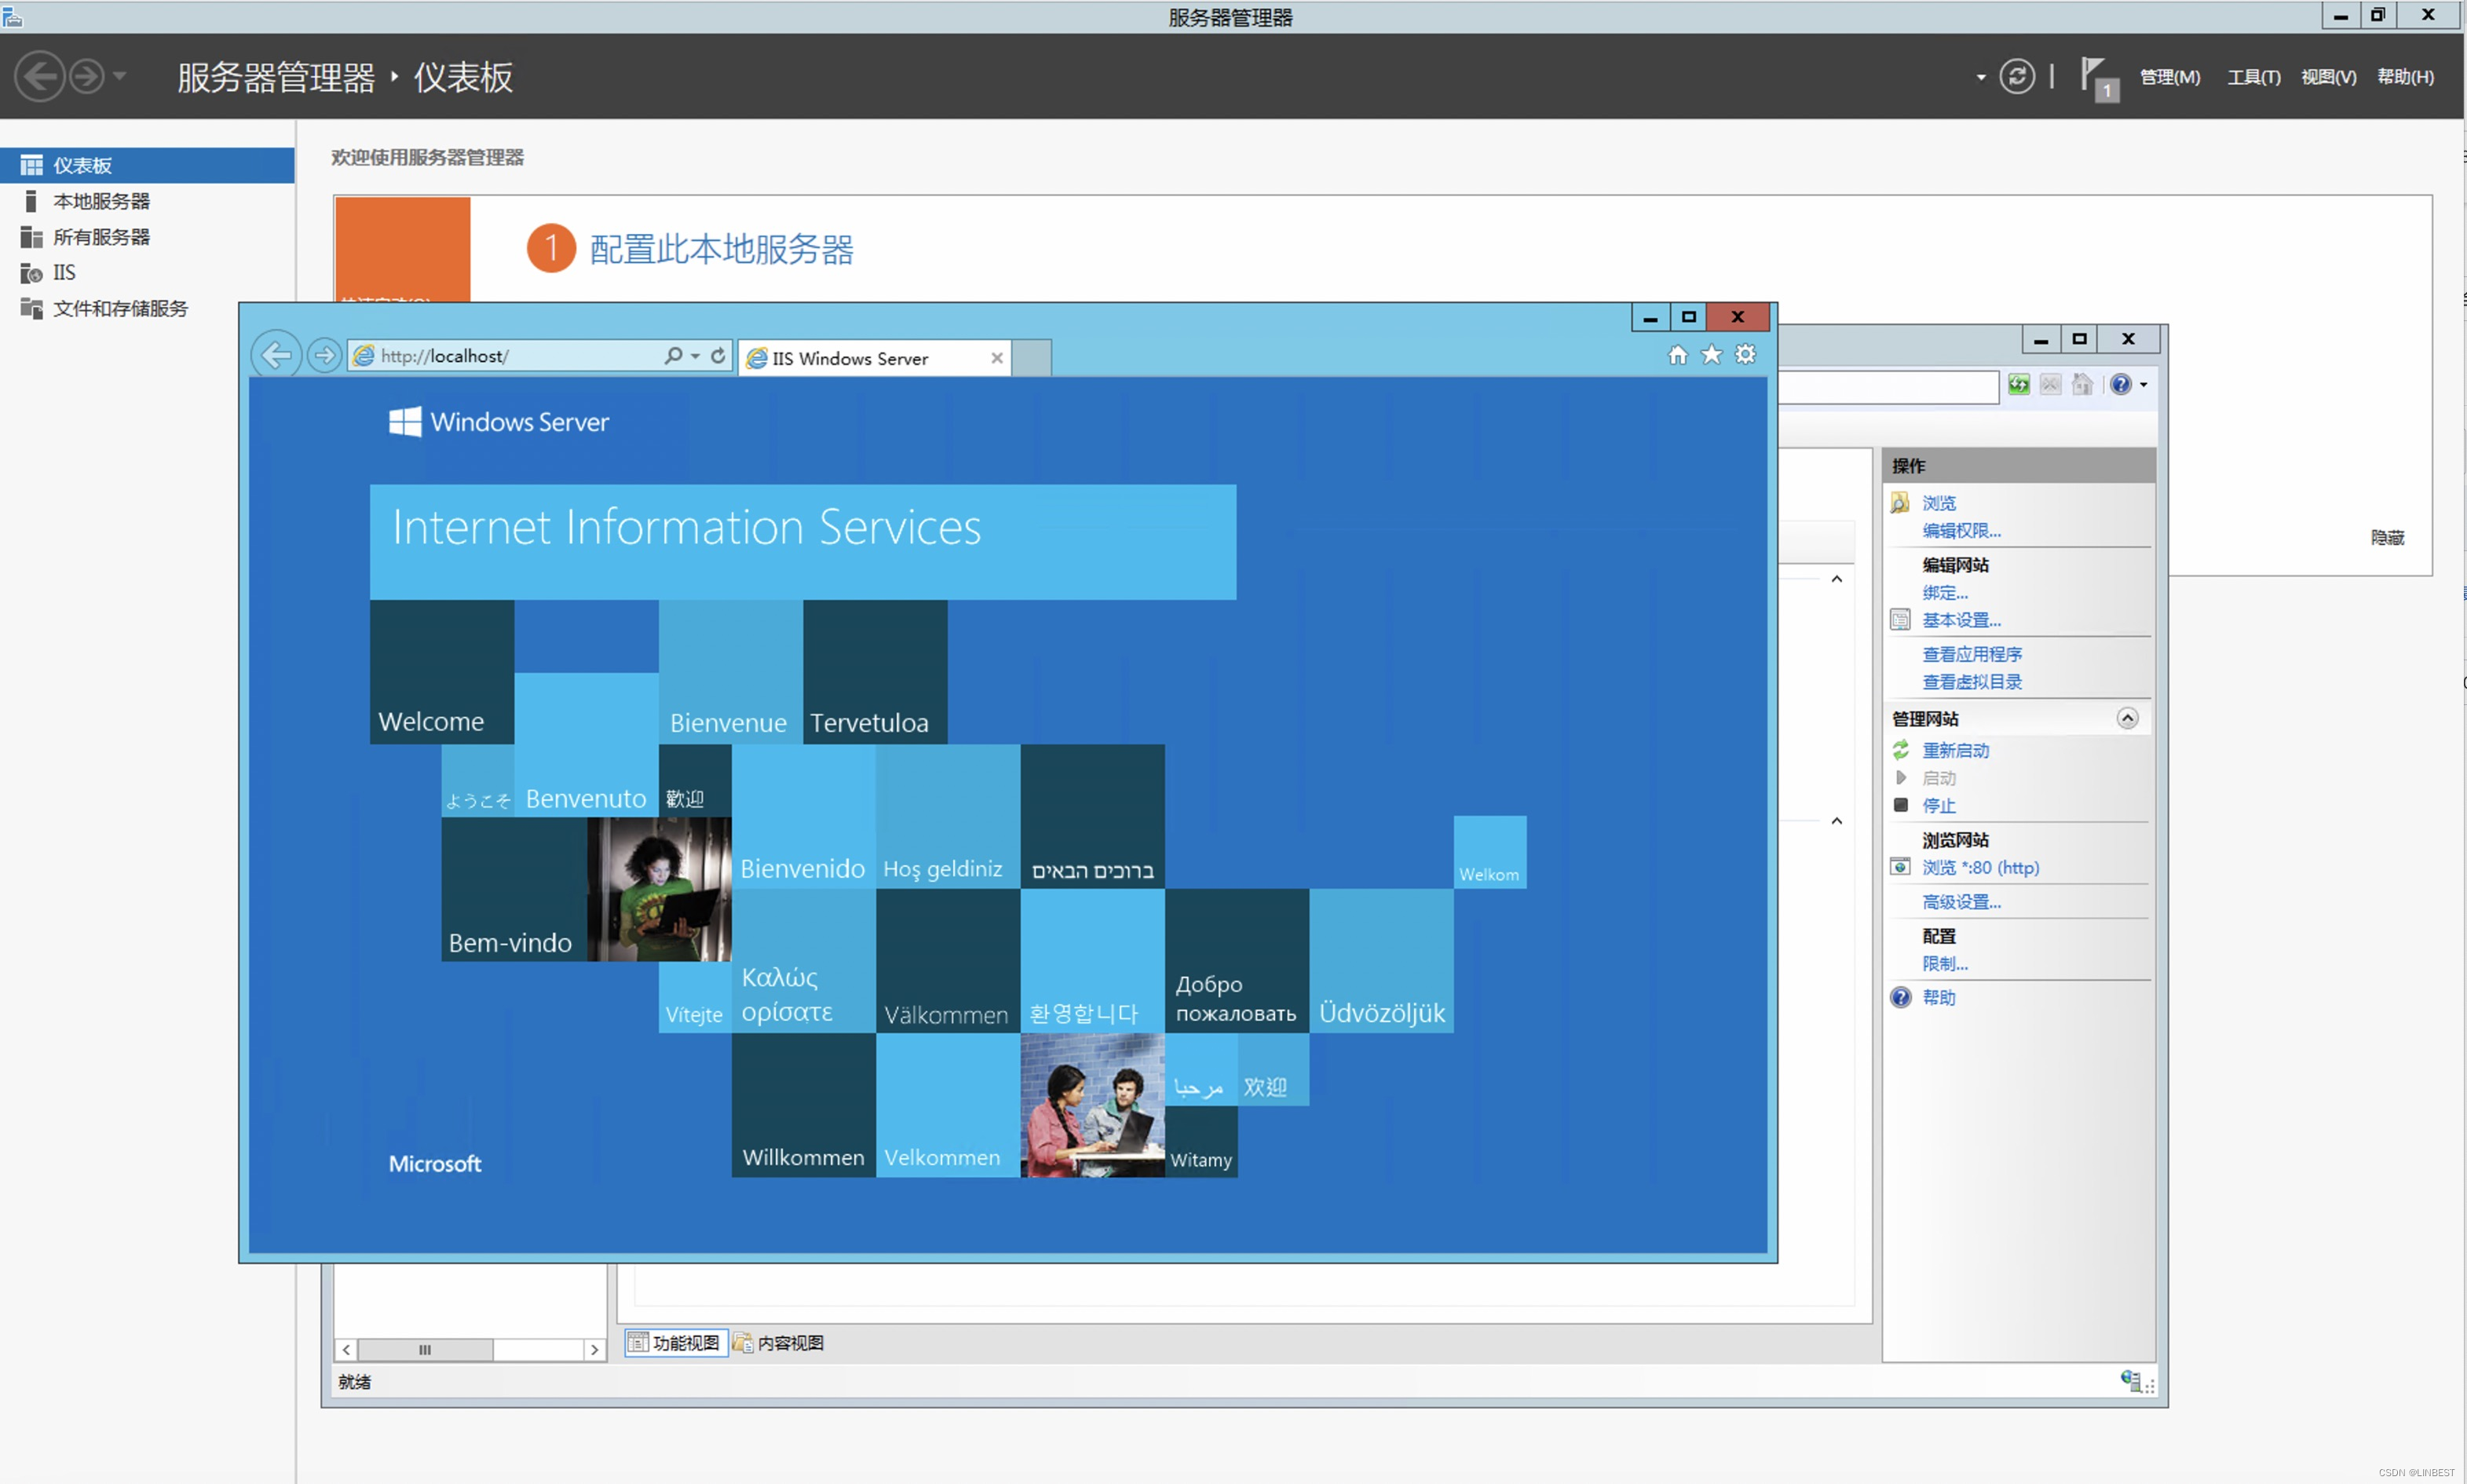This screenshot has height=1484, width=2467.
Task: Open 限制... under 配置
Action: pyautogui.click(x=1945, y=964)
